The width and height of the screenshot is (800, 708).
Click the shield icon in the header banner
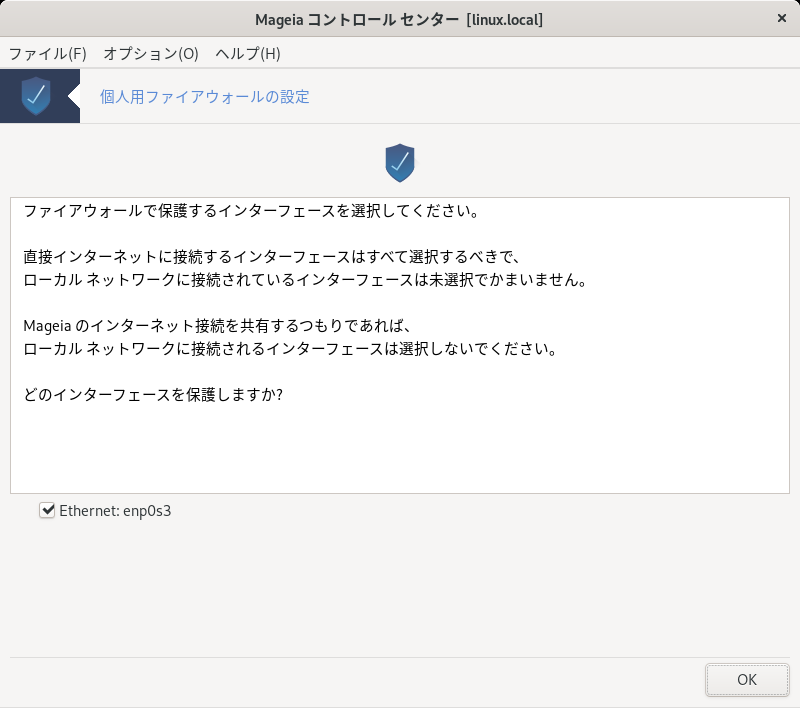(x=36, y=96)
